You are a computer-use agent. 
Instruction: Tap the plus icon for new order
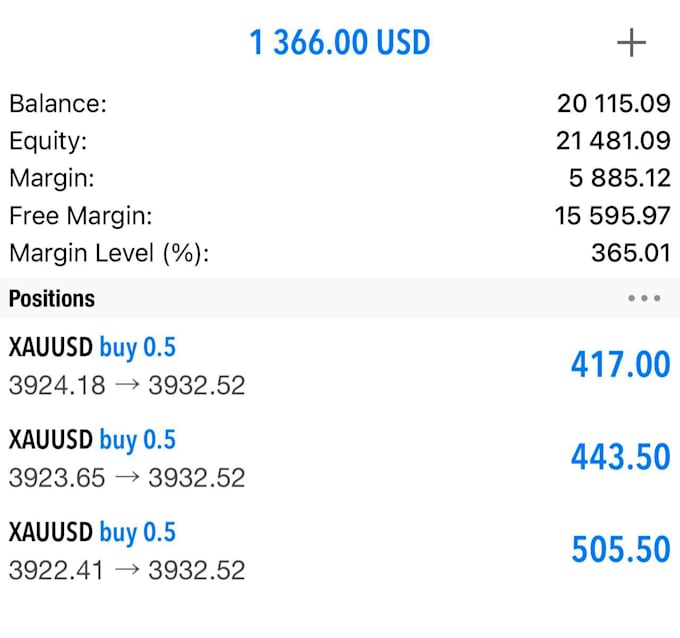(x=631, y=43)
